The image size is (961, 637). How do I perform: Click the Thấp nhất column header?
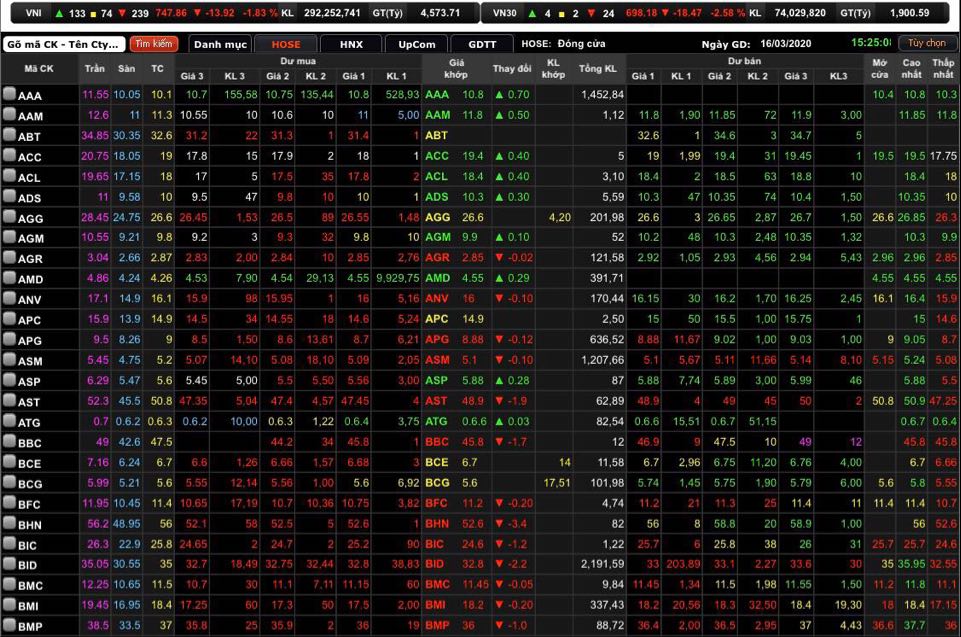943,69
